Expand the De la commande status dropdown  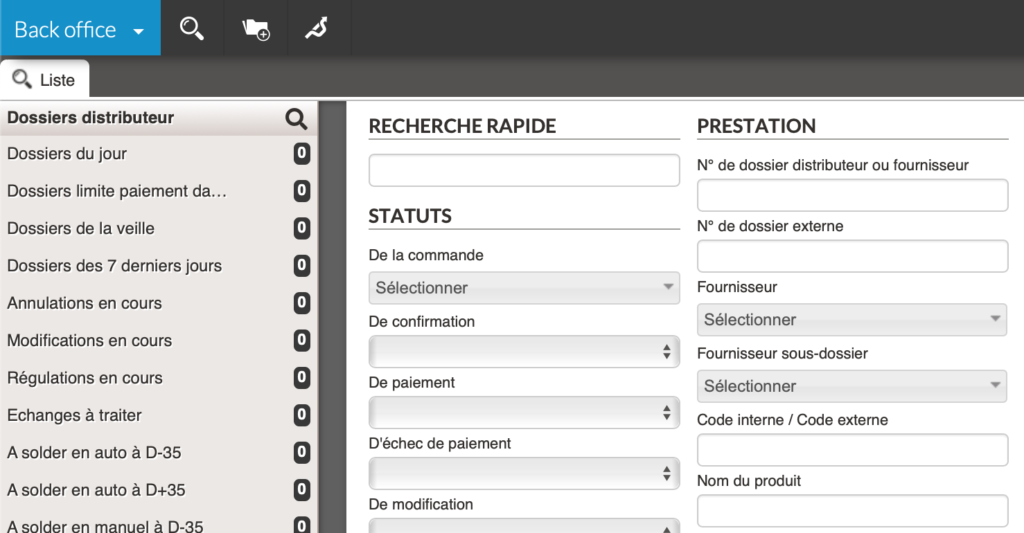pyautogui.click(x=524, y=288)
